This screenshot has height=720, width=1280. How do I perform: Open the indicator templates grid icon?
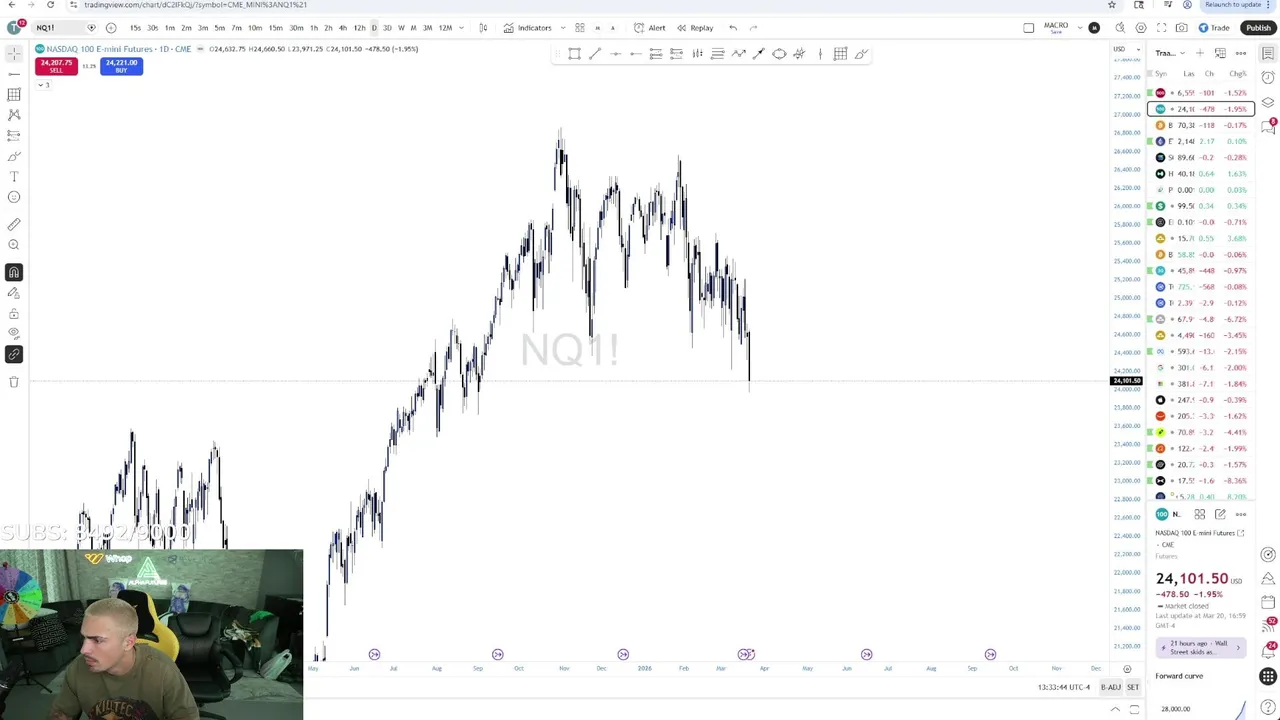pos(579,28)
